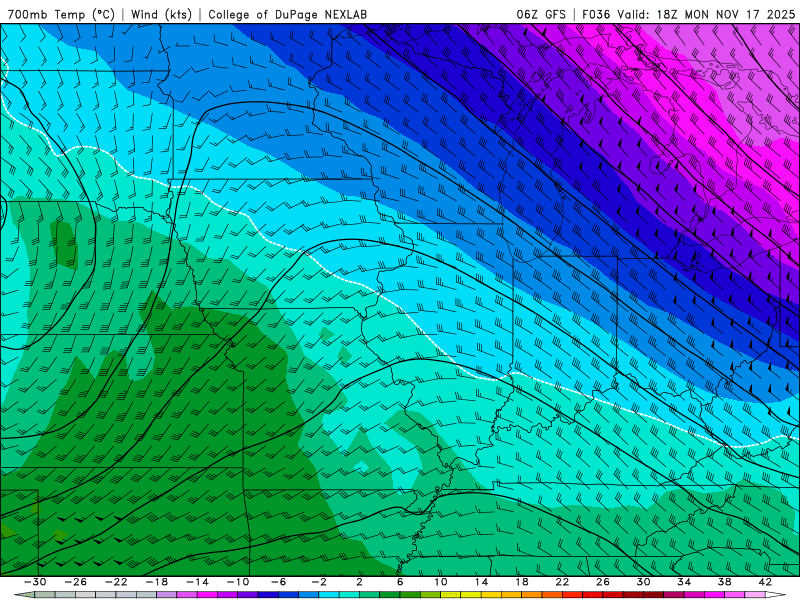Click the "22" color scale label
Viewport: 800px width, 600px height.
[562, 582]
